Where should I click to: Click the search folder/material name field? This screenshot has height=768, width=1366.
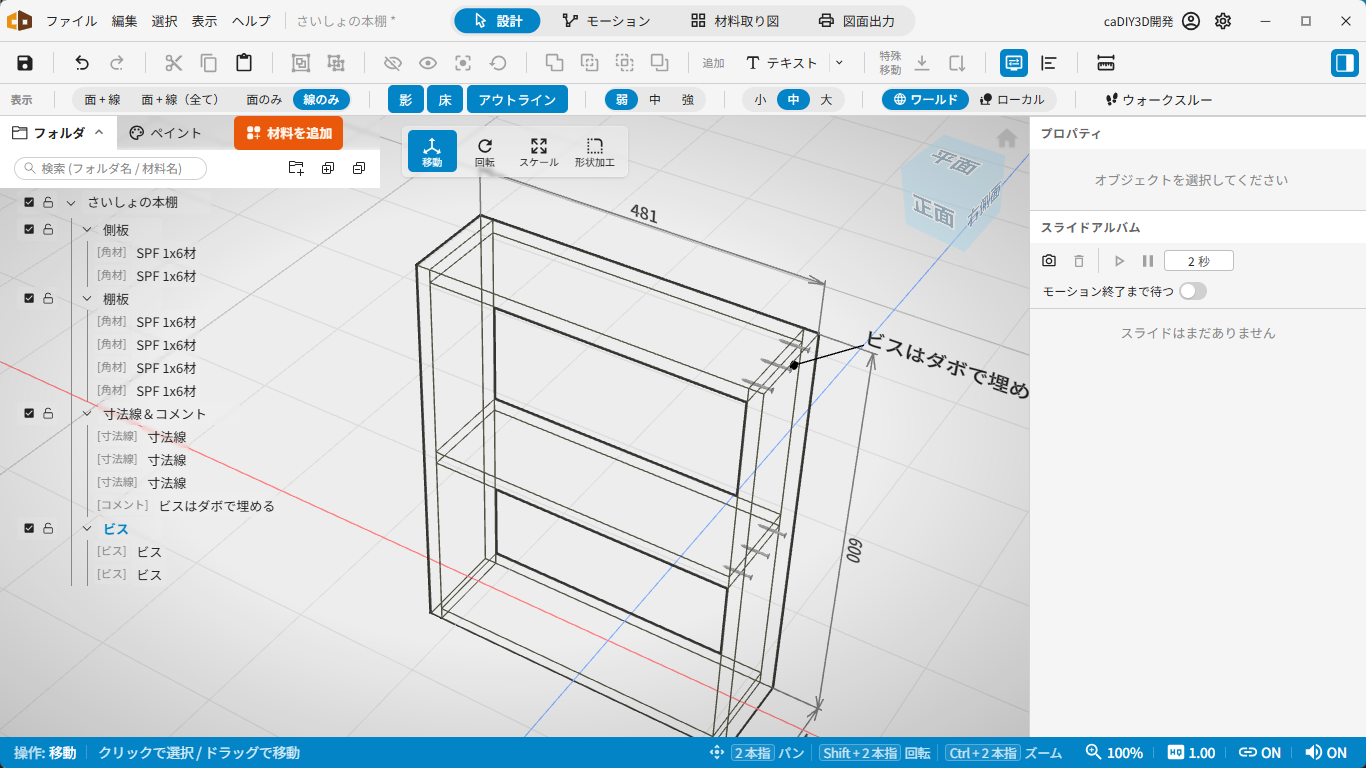110,168
